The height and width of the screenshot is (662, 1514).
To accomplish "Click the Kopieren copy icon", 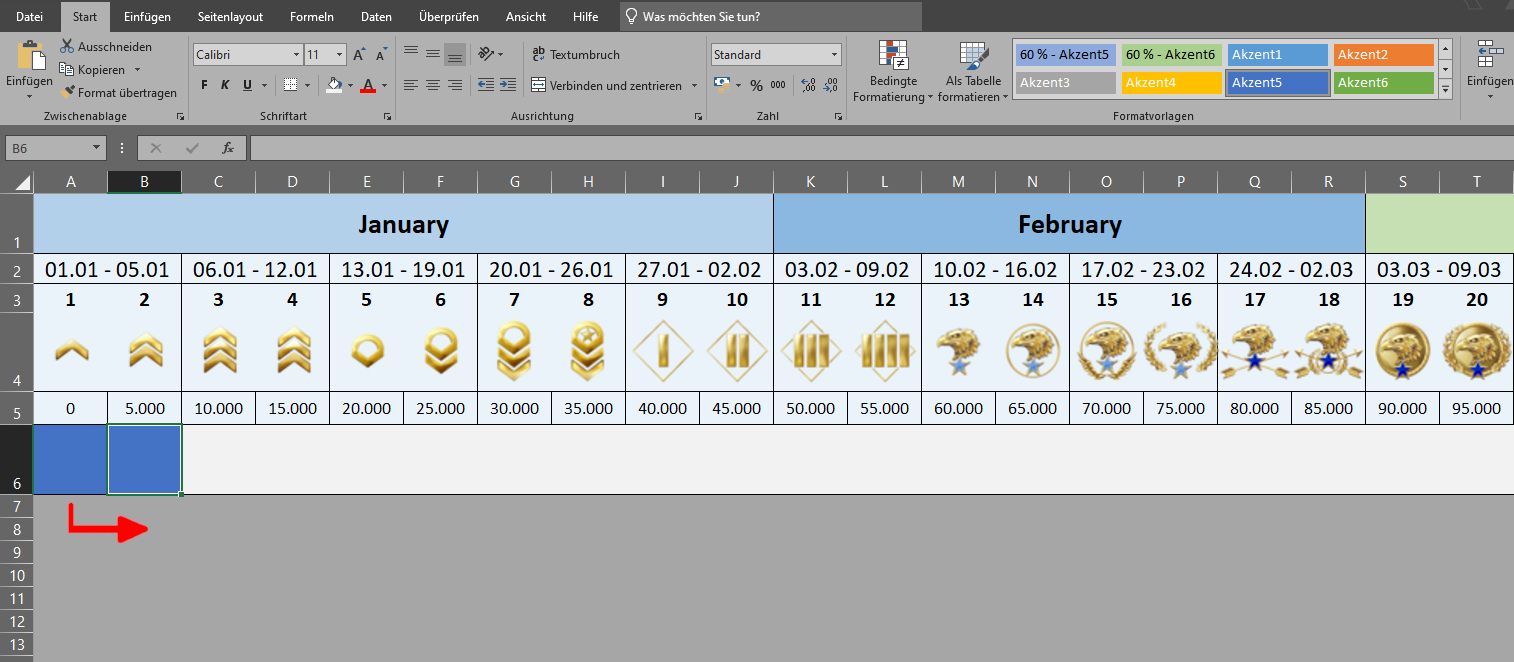I will (x=67, y=70).
